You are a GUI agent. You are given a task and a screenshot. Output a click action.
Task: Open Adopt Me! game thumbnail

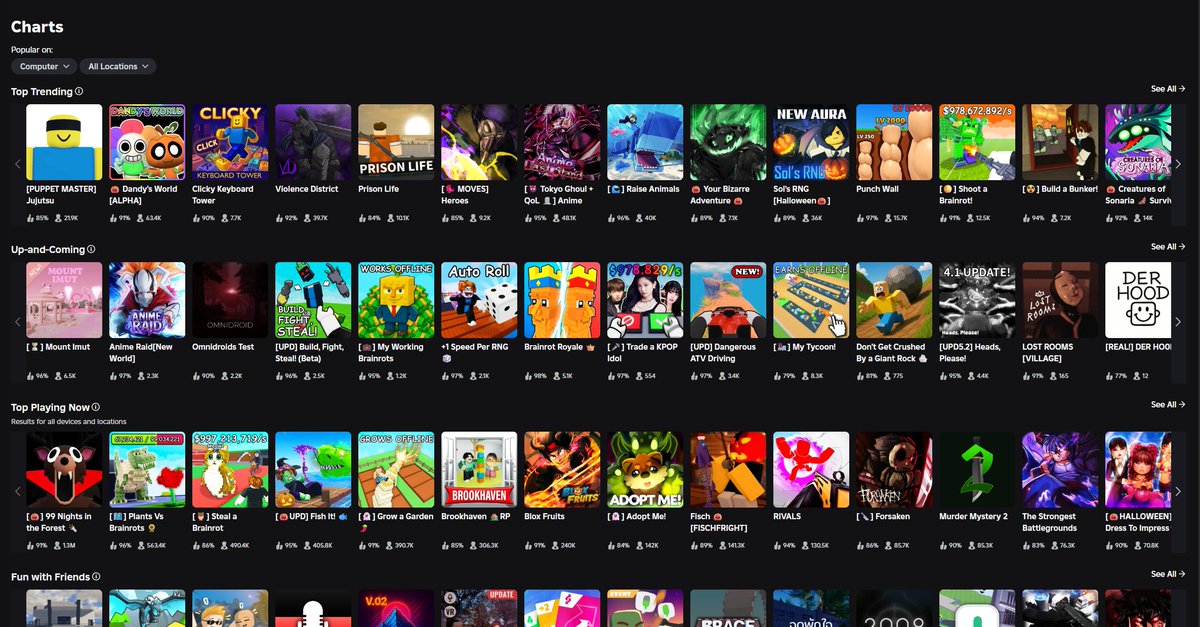[645, 470]
